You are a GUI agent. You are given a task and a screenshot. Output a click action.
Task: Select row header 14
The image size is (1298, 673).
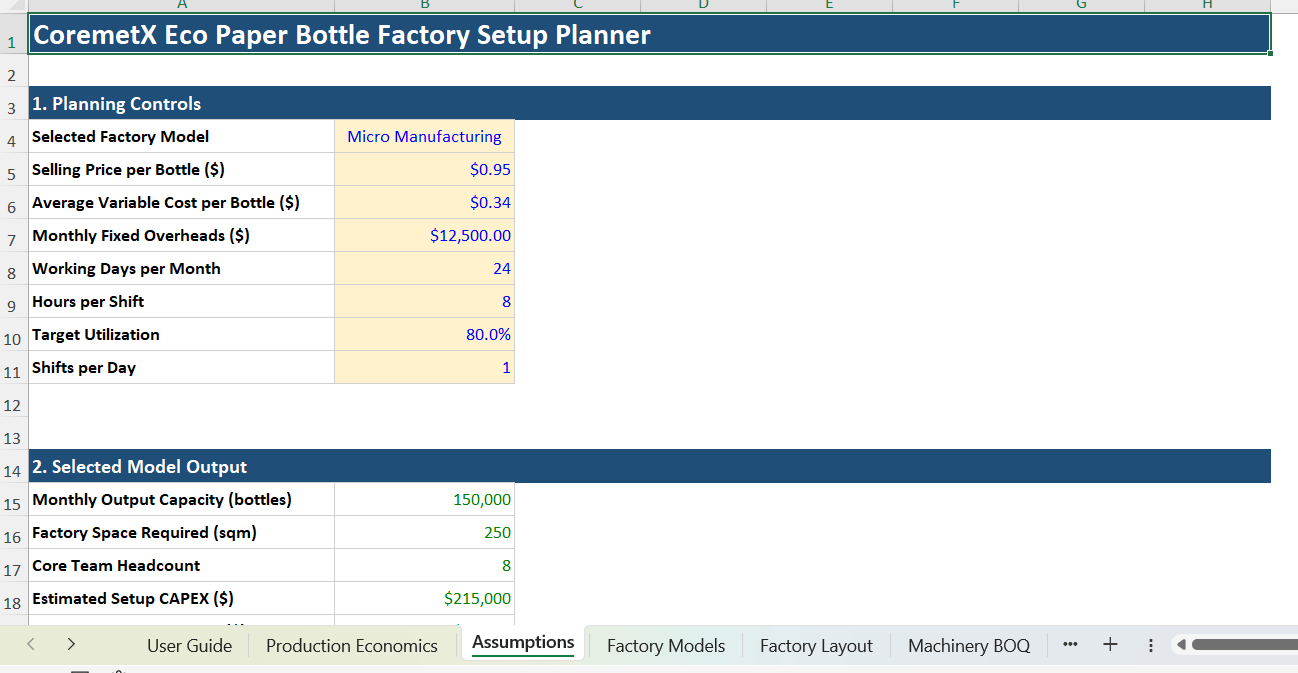tap(14, 468)
